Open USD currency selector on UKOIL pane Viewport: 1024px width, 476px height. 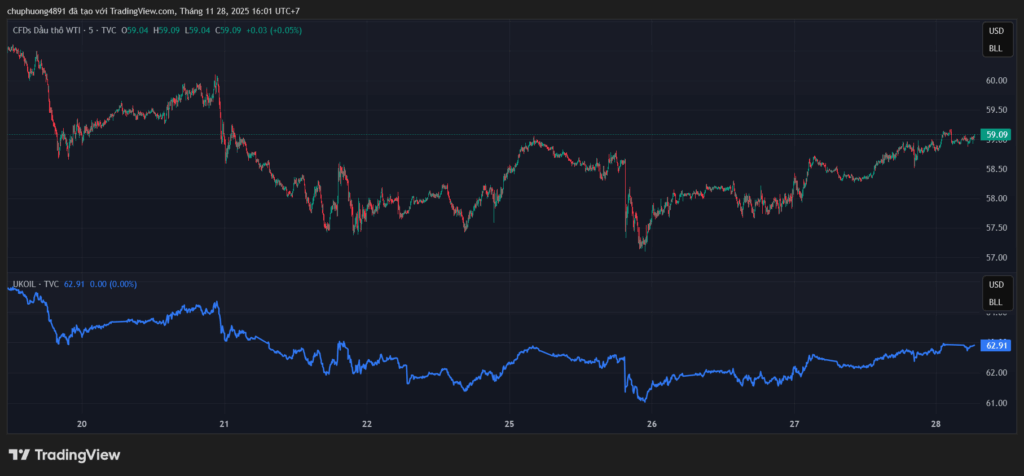click(995, 286)
